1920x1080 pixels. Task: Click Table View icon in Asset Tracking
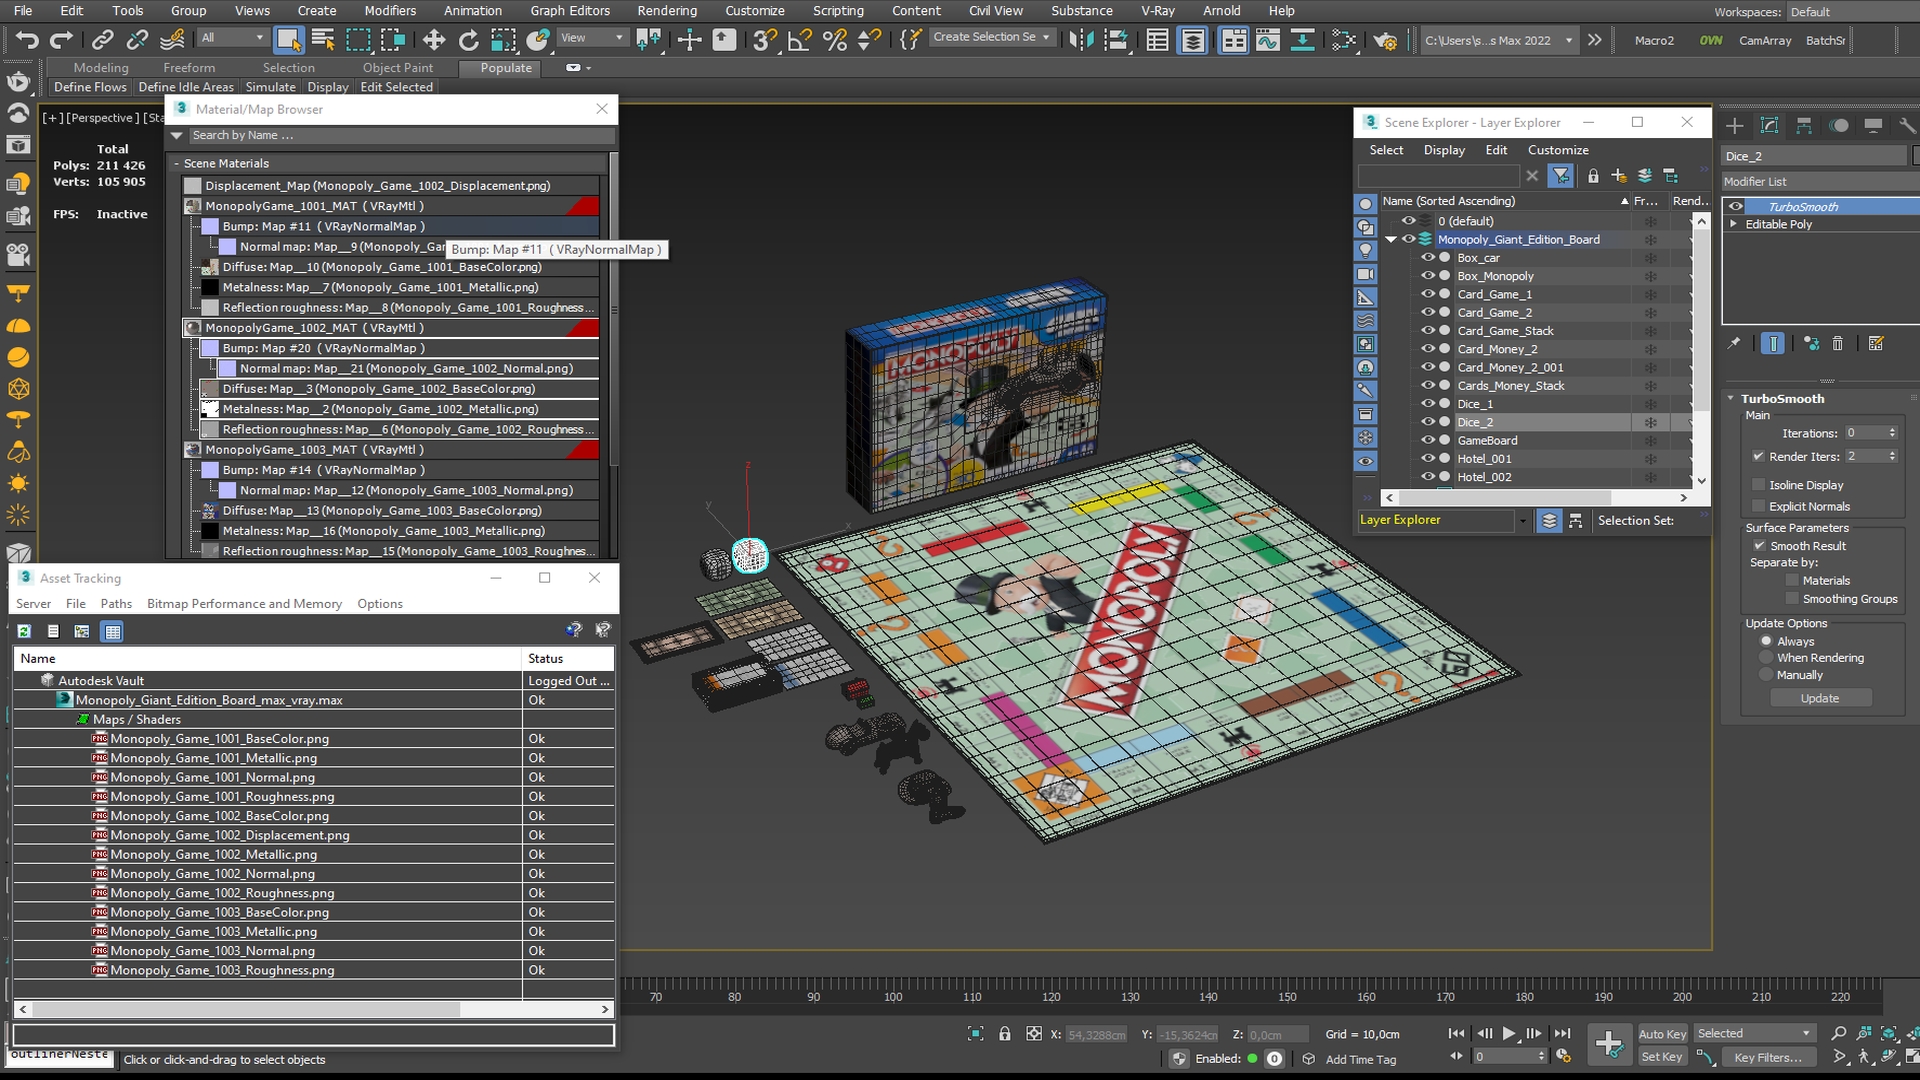point(113,631)
